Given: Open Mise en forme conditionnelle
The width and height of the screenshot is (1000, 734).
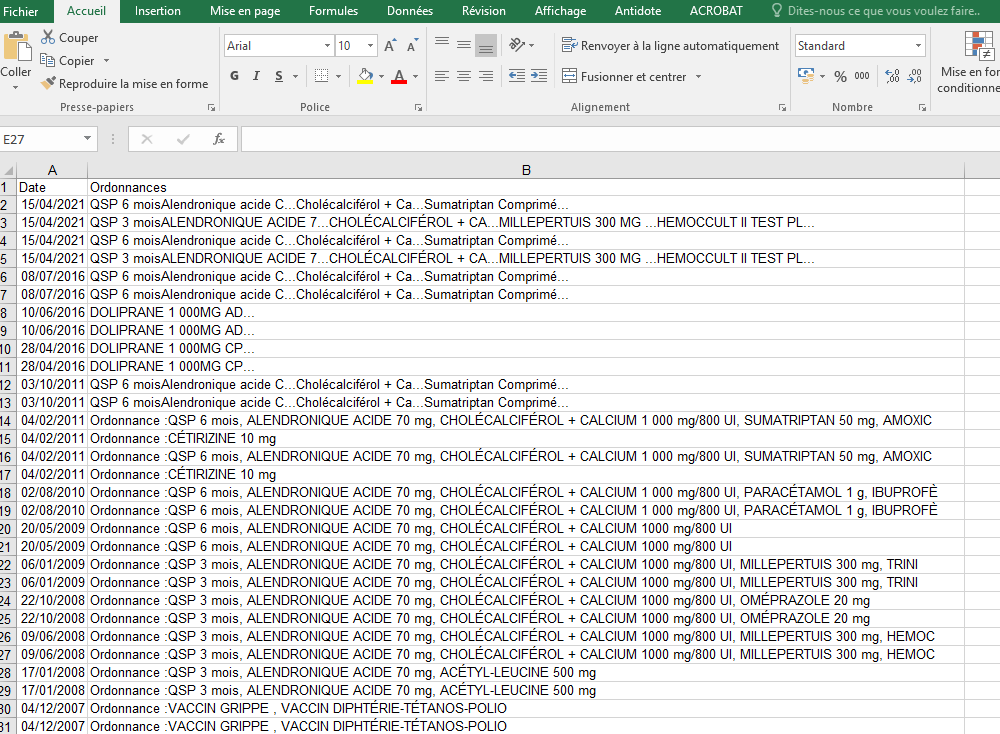Looking at the screenshot, I should pos(969,62).
